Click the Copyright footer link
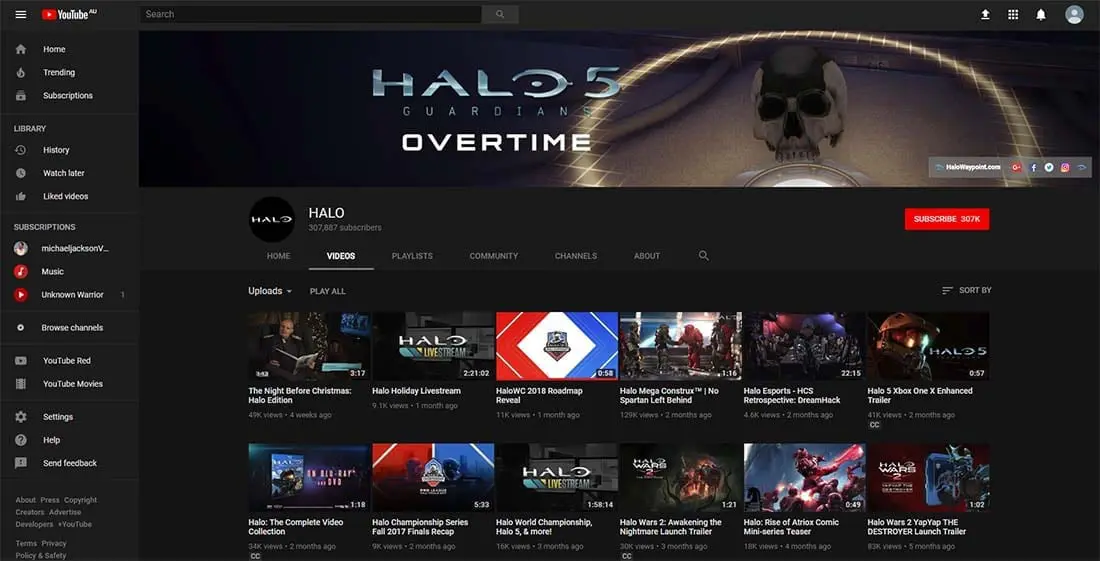This screenshot has width=1100, height=561. click(81, 500)
